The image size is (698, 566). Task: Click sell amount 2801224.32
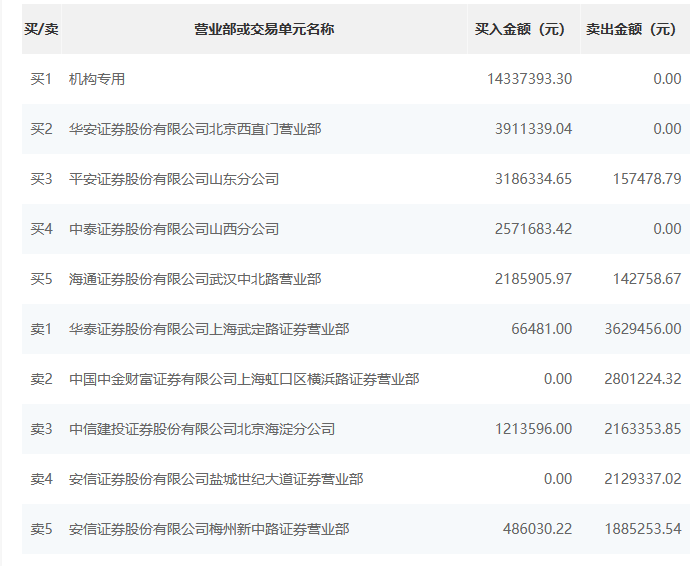pos(643,379)
